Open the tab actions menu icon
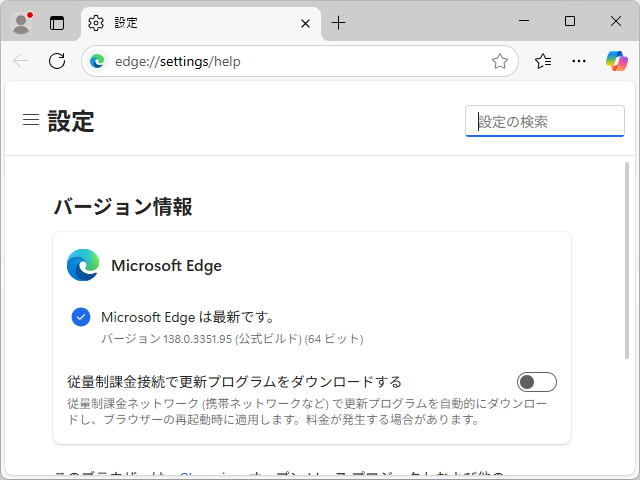Viewport: 640px width, 480px height. point(57,23)
